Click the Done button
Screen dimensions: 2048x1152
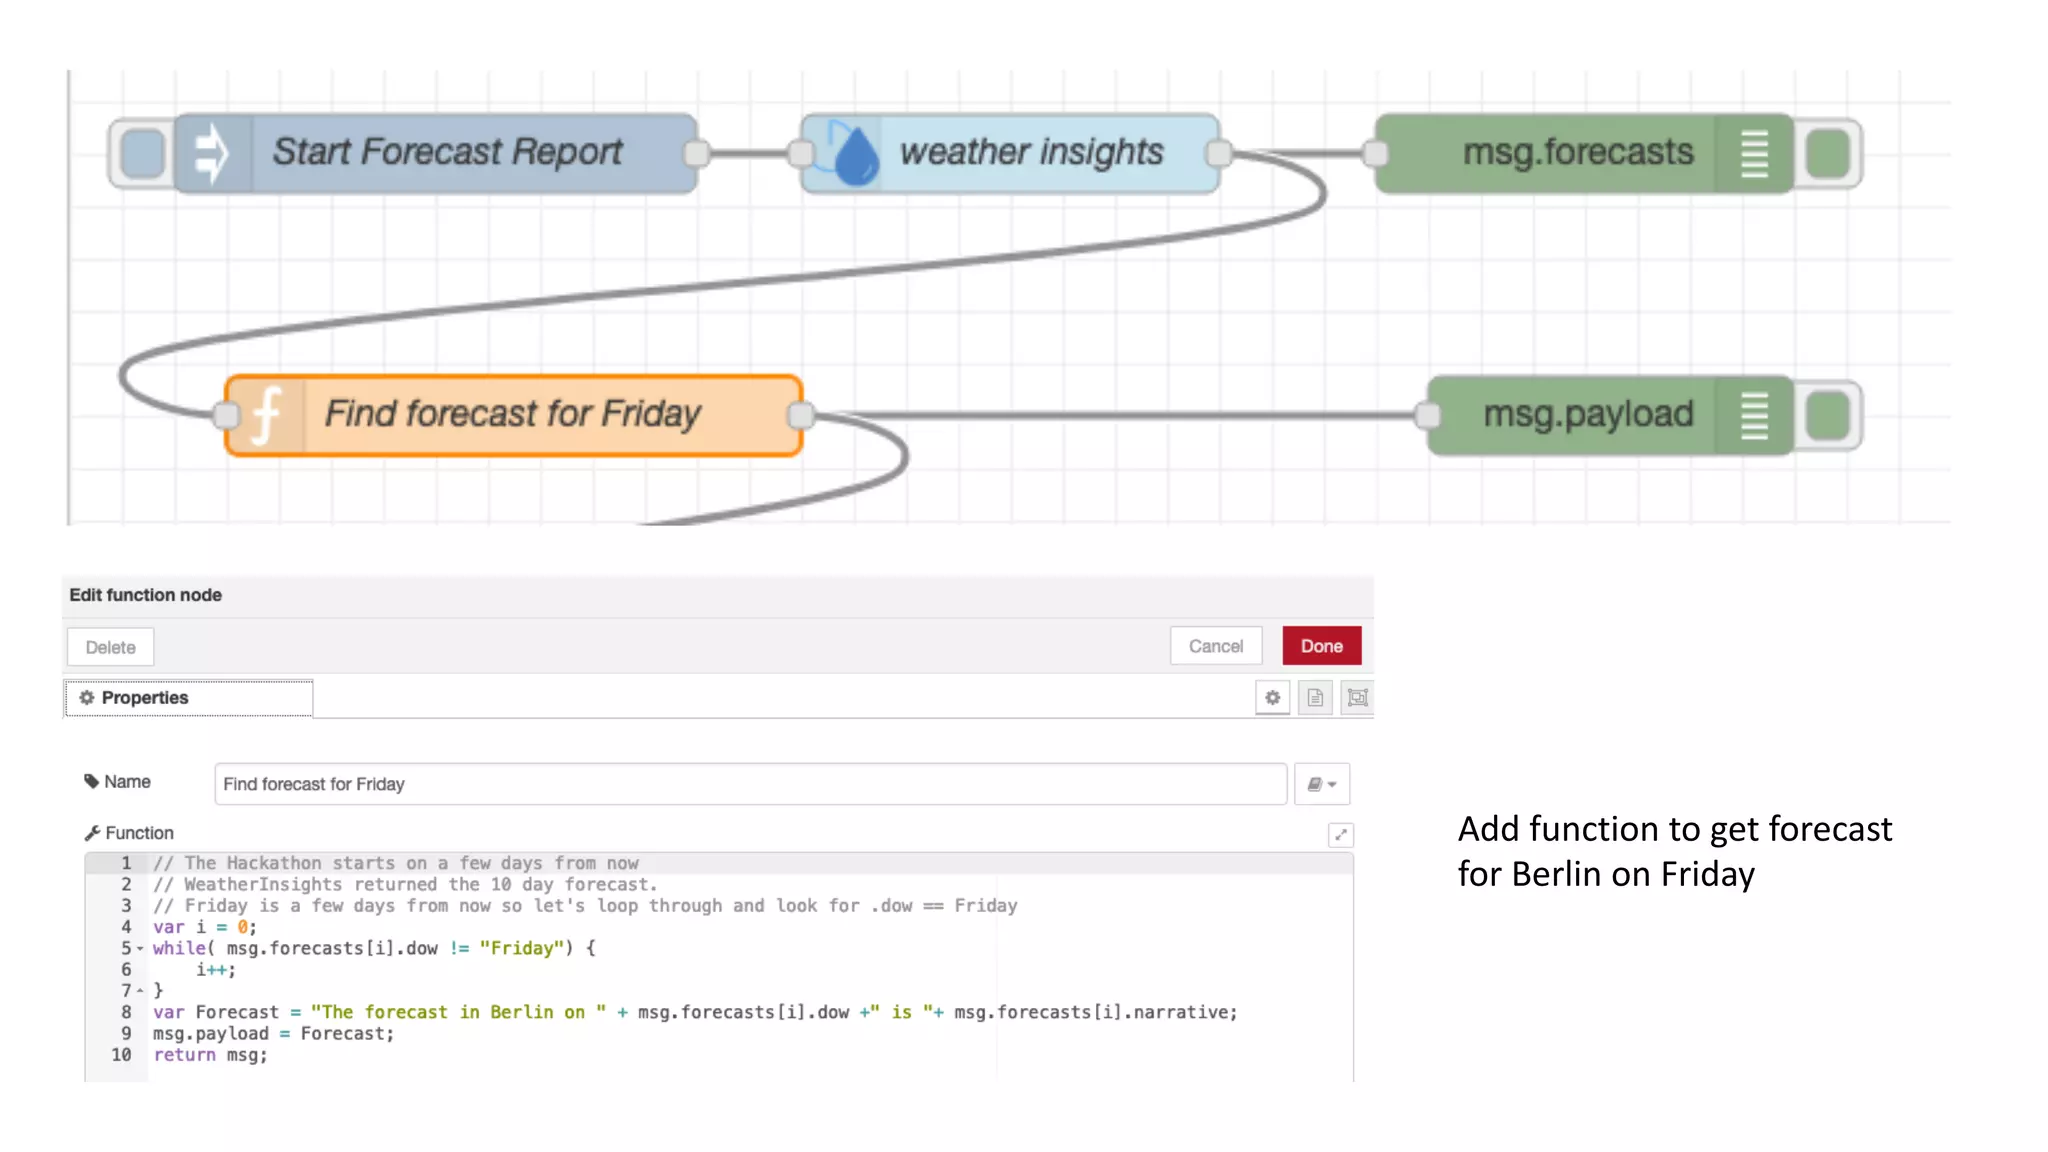click(x=1321, y=646)
